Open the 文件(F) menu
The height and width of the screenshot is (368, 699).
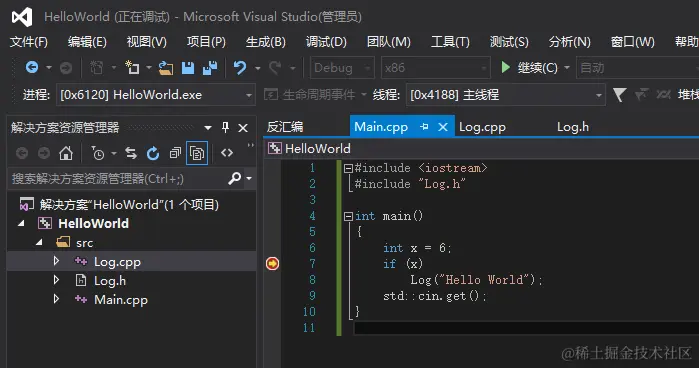pyautogui.click(x=29, y=42)
